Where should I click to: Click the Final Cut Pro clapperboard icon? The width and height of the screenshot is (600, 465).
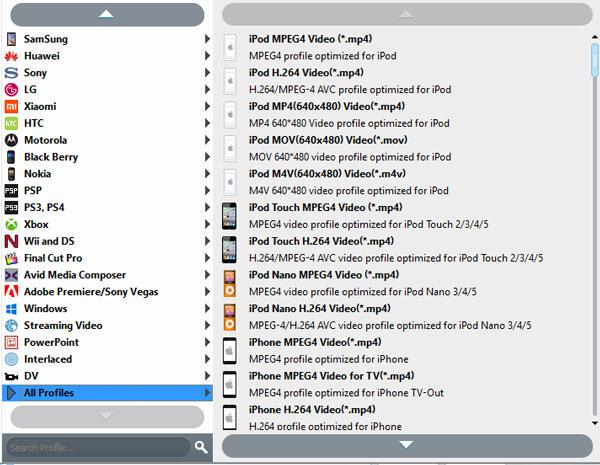(x=11, y=258)
